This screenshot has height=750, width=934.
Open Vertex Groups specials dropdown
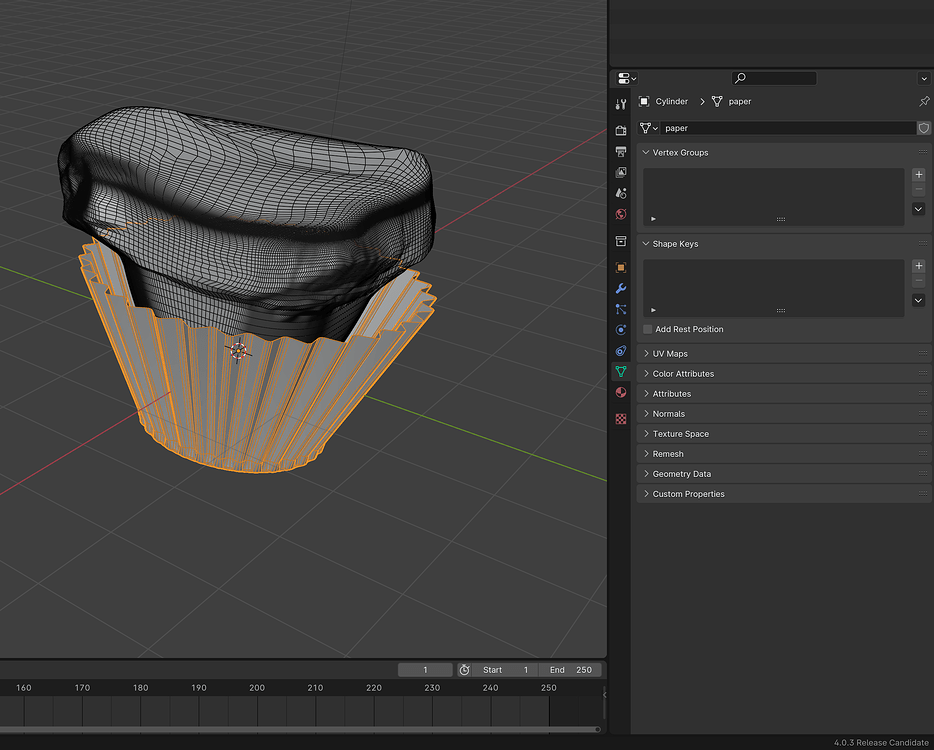point(919,209)
